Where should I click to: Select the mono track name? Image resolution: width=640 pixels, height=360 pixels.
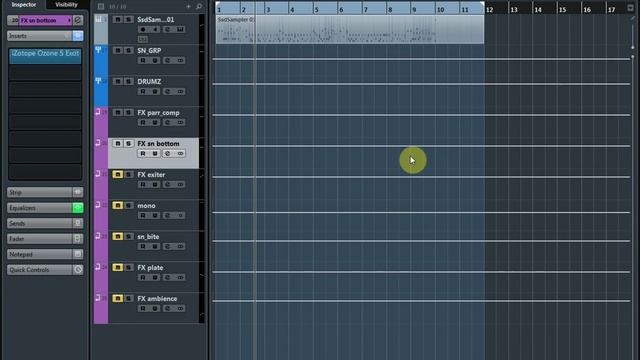tap(146, 206)
